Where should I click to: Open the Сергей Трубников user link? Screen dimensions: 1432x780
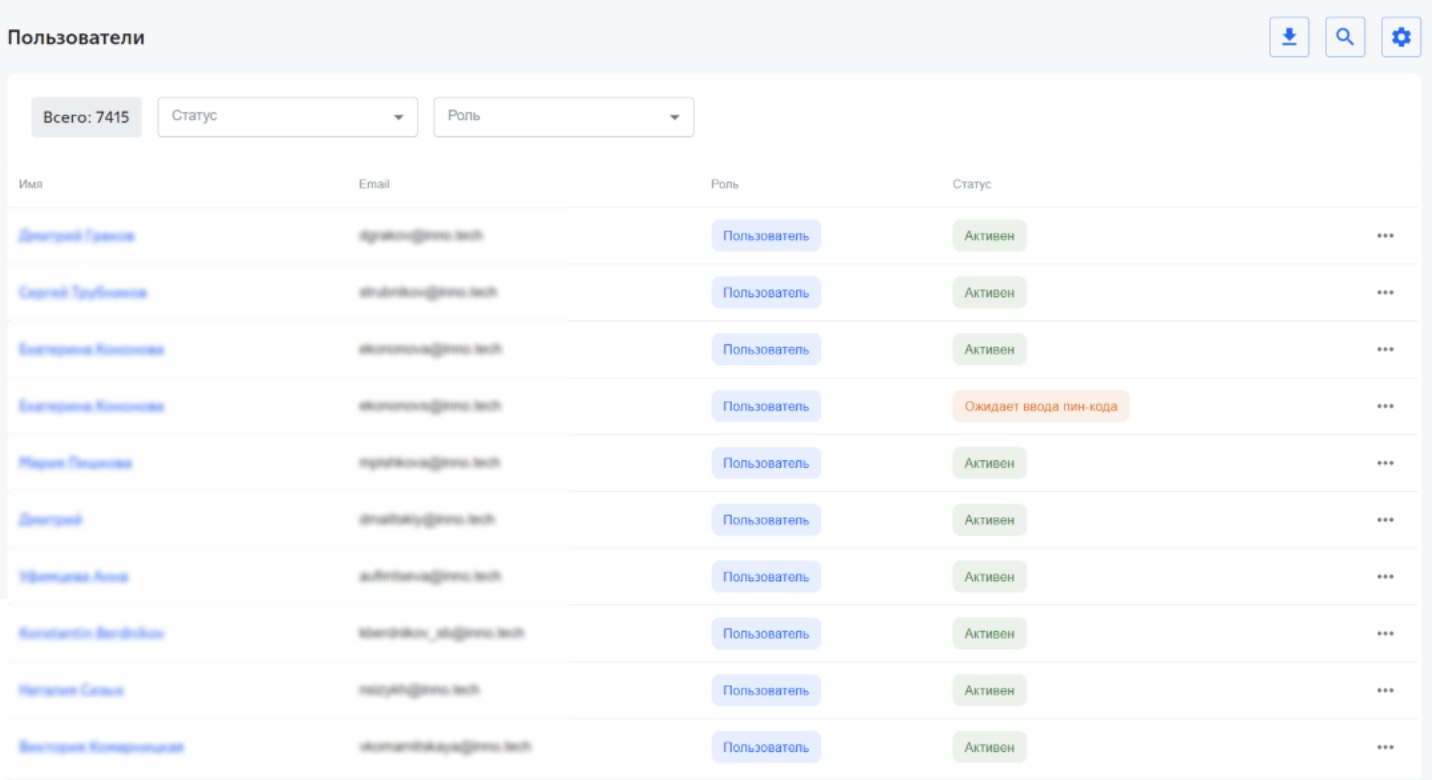pyautogui.click(x=83, y=293)
